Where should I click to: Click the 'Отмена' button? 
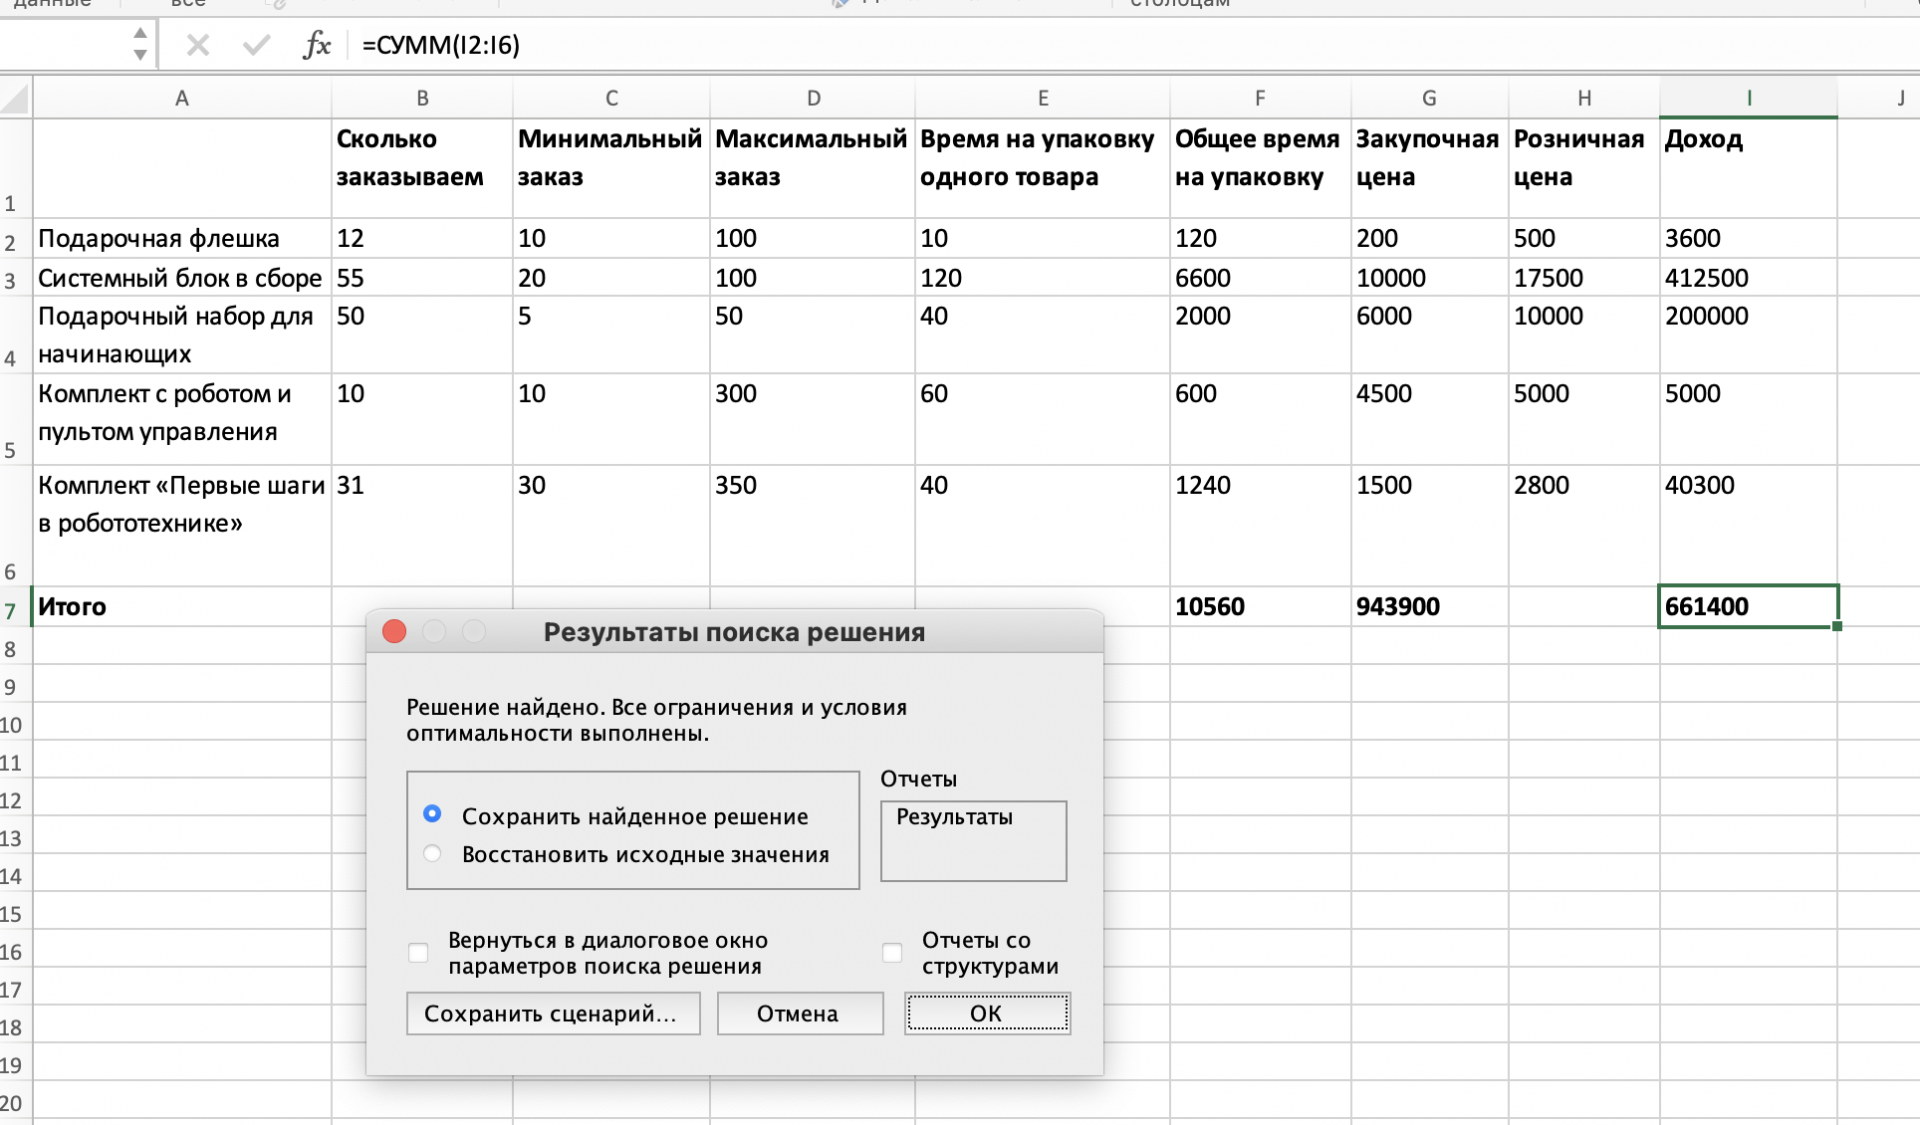point(799,1013)
